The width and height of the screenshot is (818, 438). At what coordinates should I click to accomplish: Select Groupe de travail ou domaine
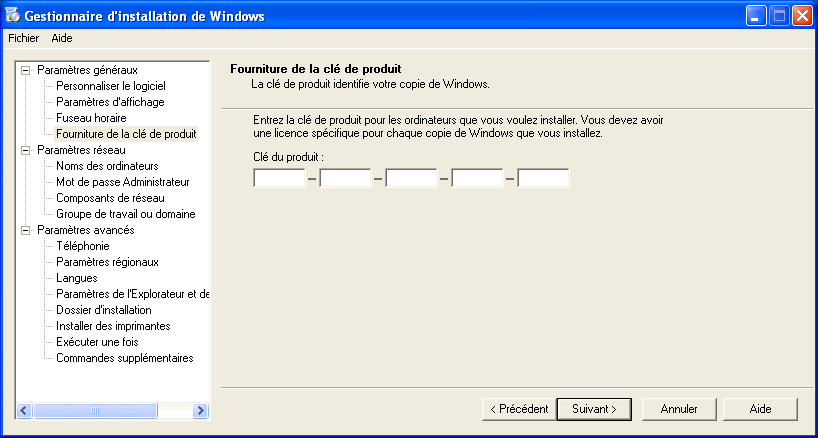coord(126,214)
